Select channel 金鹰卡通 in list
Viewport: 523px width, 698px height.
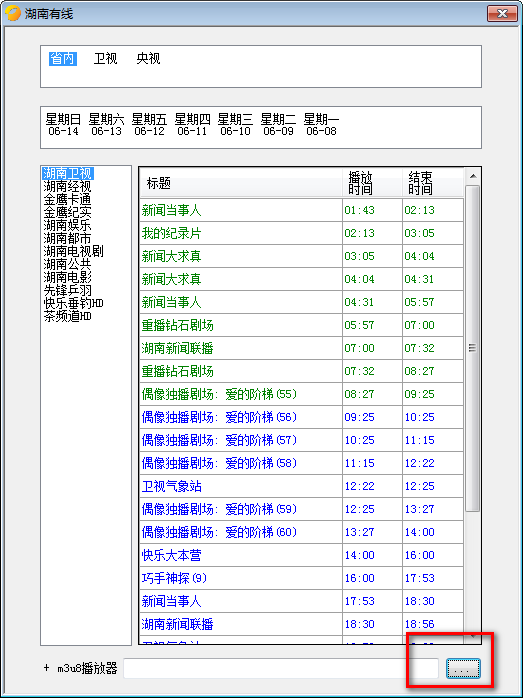tap(68, 199)
